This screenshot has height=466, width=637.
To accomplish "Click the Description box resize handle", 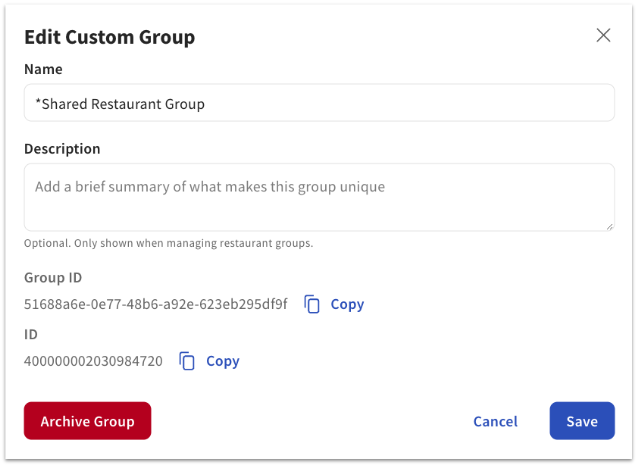I will (608, 225).
